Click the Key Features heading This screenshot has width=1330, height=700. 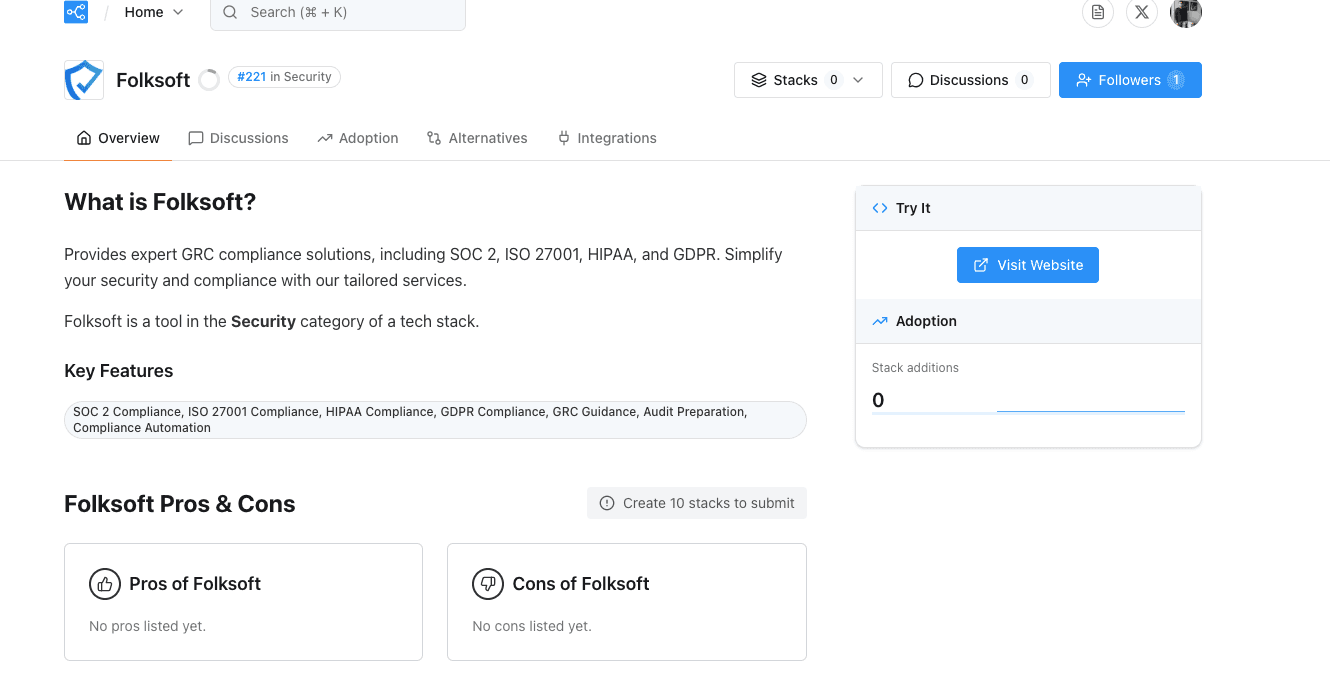119,371
